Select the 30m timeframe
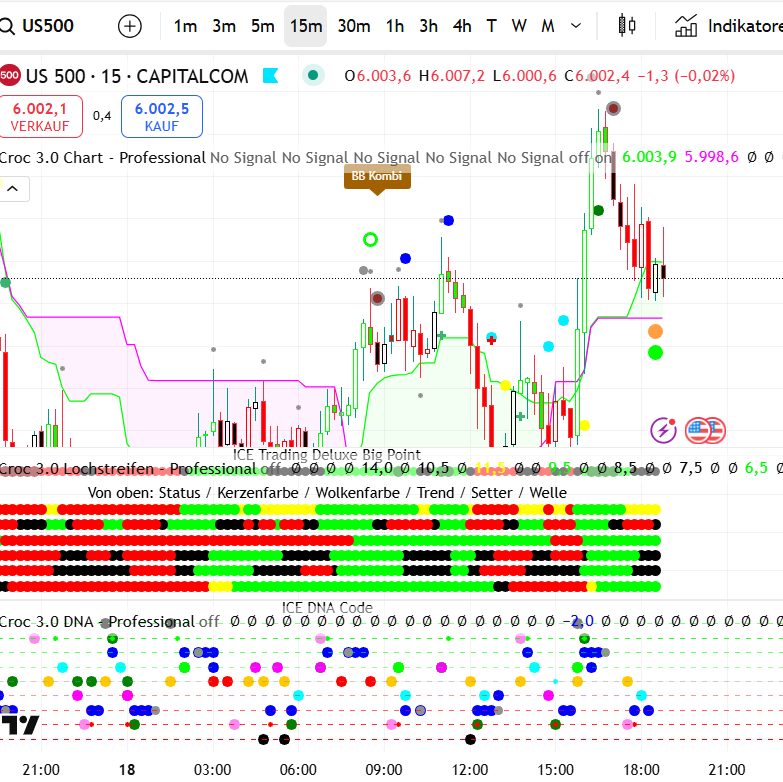Screen dimensions: 783x782 [353, 26]
